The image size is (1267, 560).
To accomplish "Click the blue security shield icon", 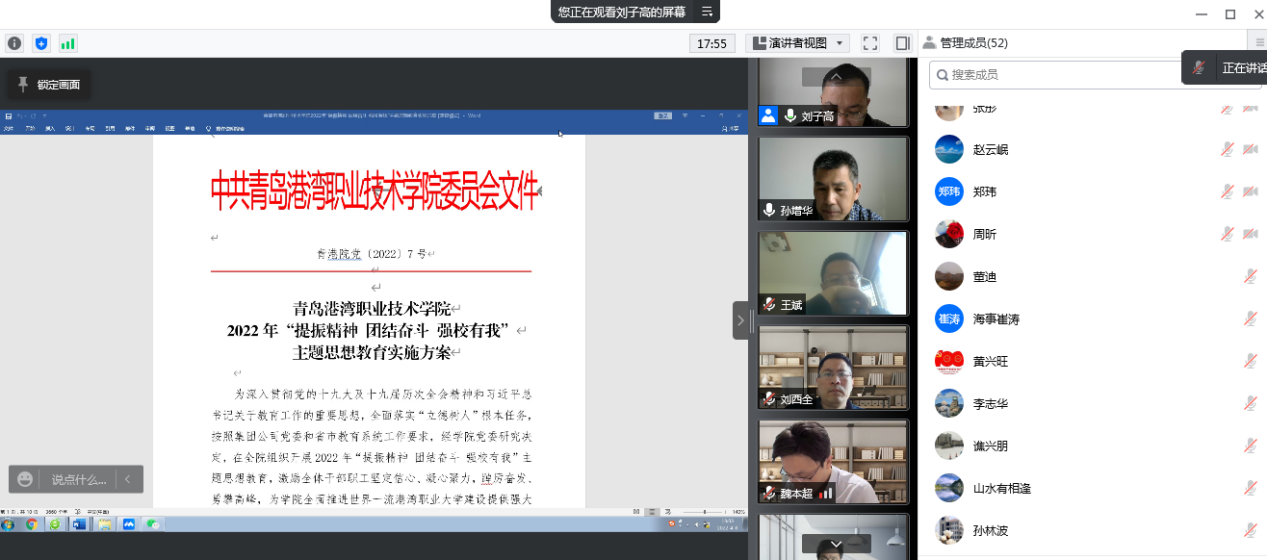I will [x=41, y=43].
